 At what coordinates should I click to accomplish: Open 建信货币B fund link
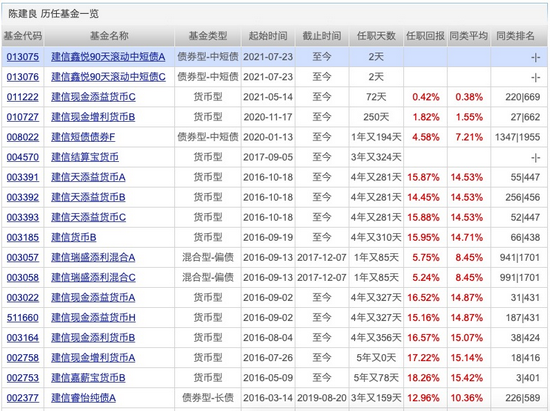click(74, 237)
